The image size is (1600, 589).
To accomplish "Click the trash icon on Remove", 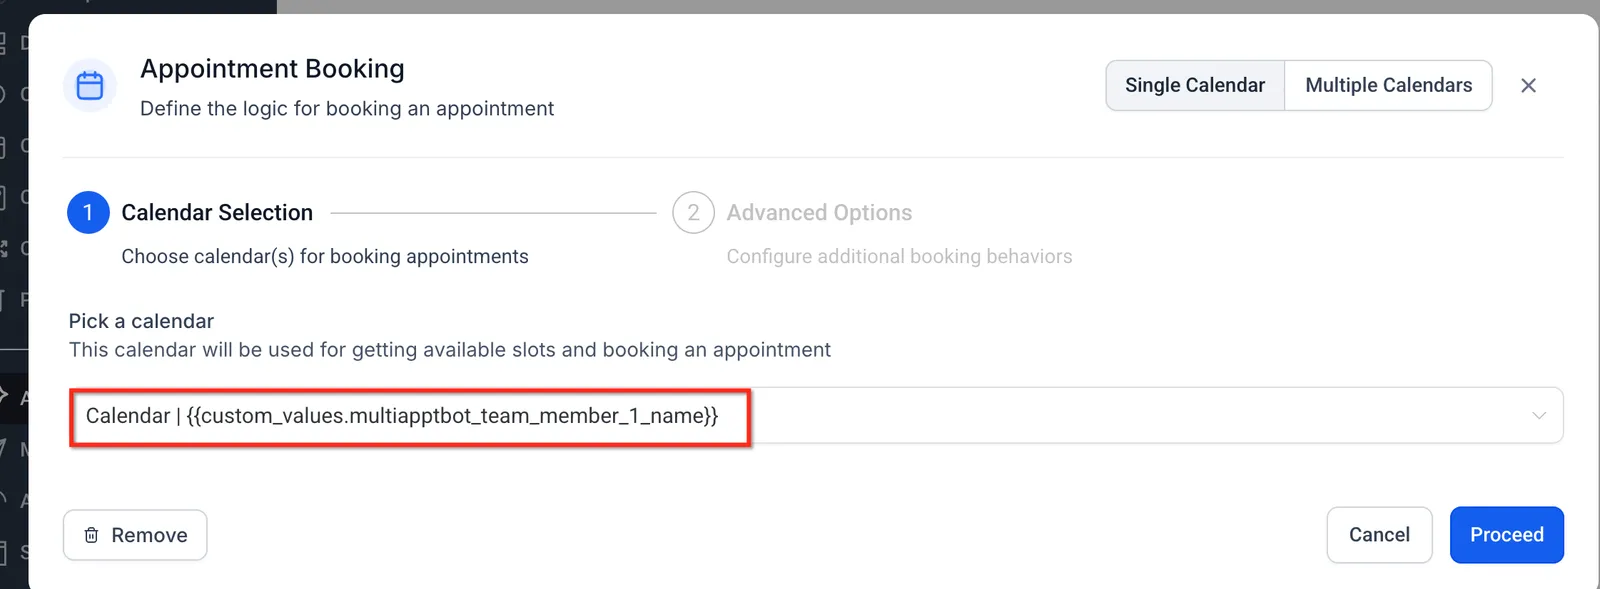I will click(x=91, y=535).
